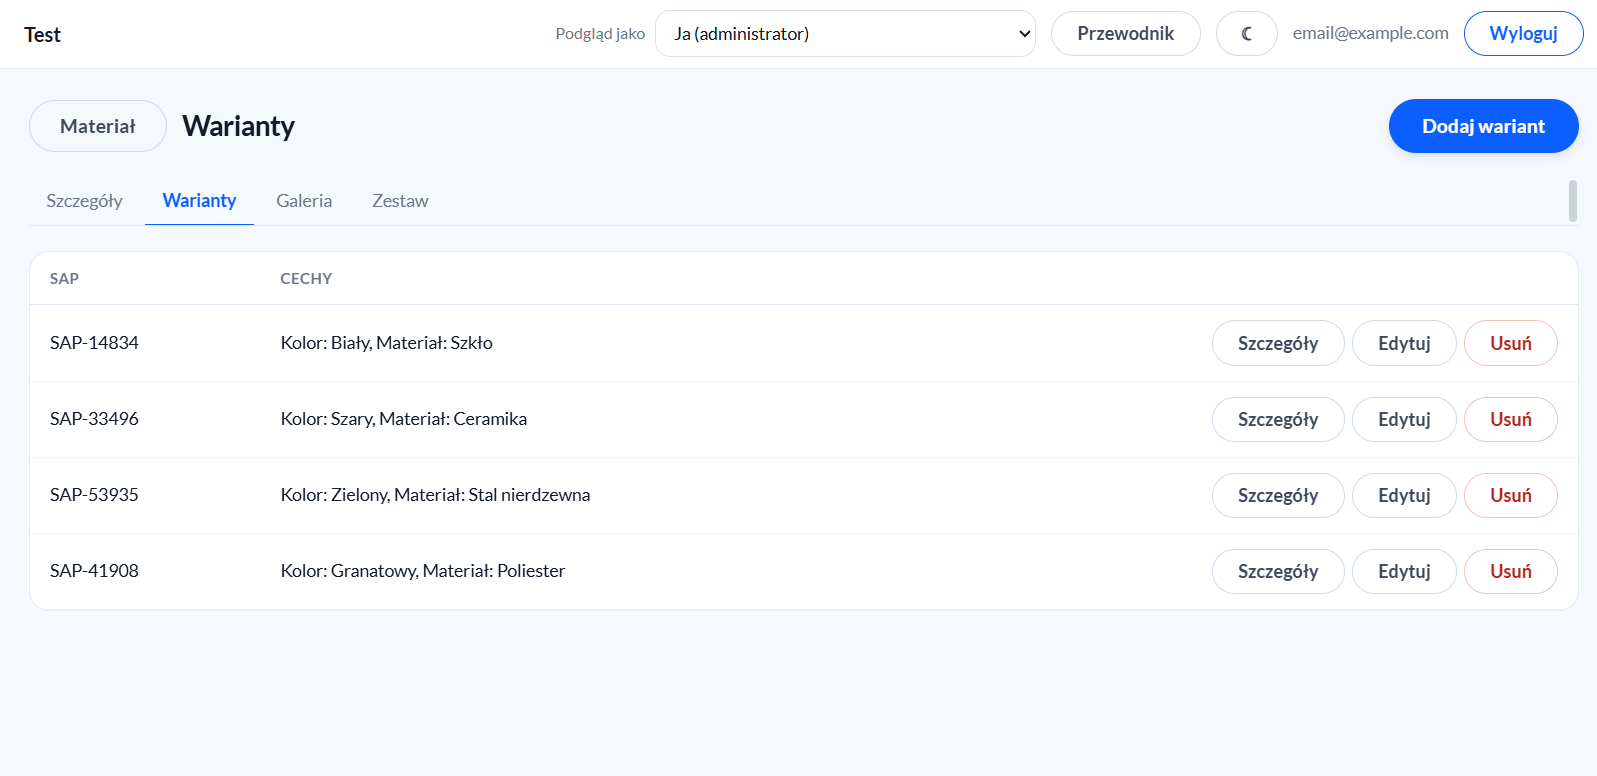Click 'Kolor: Biały, Materiał: Szkło' text

[x=386, y=343]
